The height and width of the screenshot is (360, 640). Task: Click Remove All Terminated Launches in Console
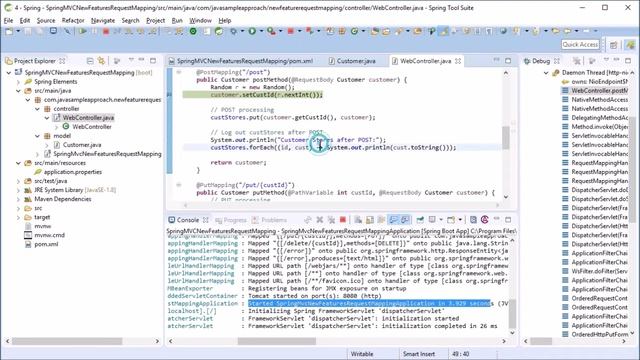tap(331, 220)
